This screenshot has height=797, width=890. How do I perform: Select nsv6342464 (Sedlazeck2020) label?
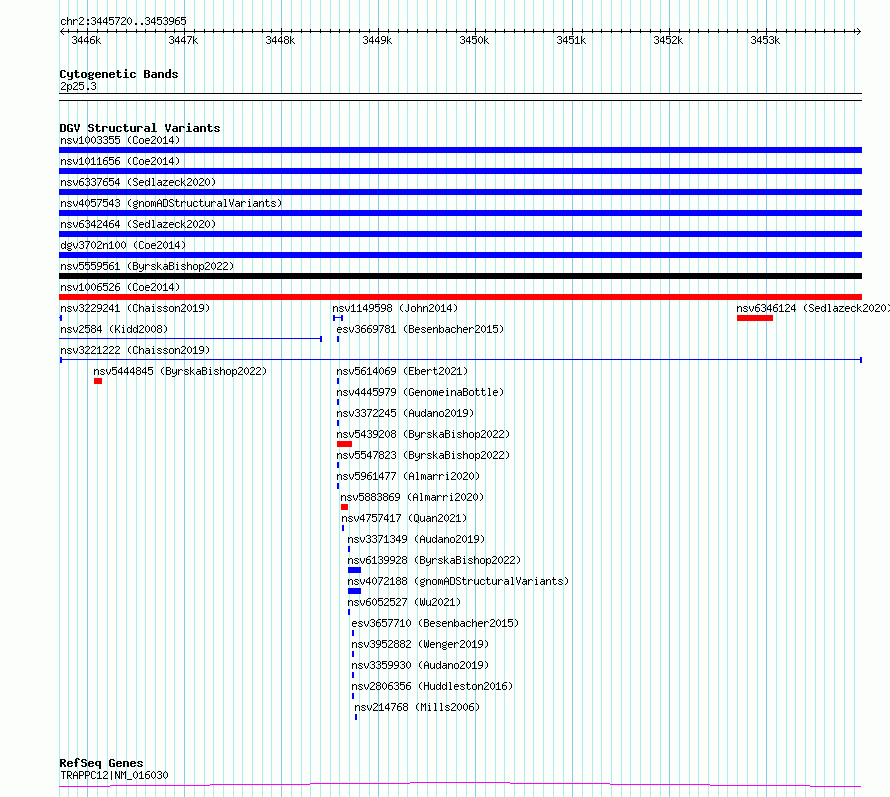click(x=138, y=224)
